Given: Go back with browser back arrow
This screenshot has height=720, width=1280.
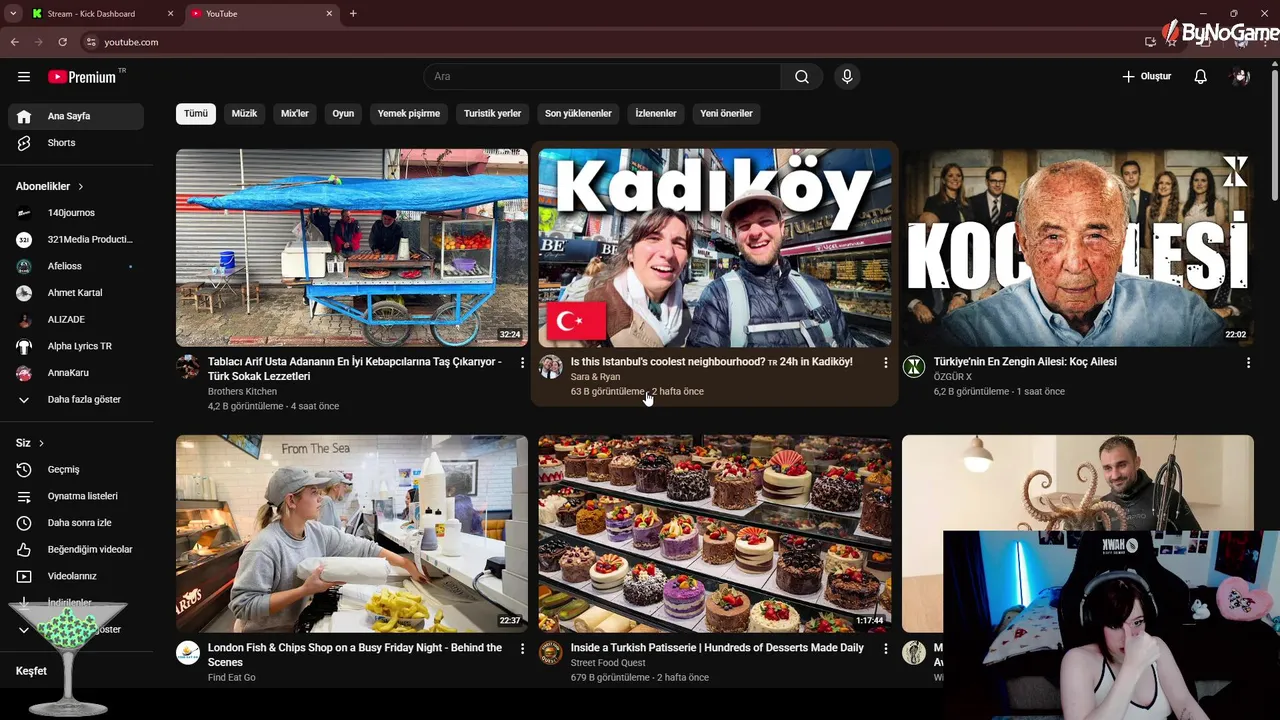Looking at the screenshot, I should [x=15, y=42].
